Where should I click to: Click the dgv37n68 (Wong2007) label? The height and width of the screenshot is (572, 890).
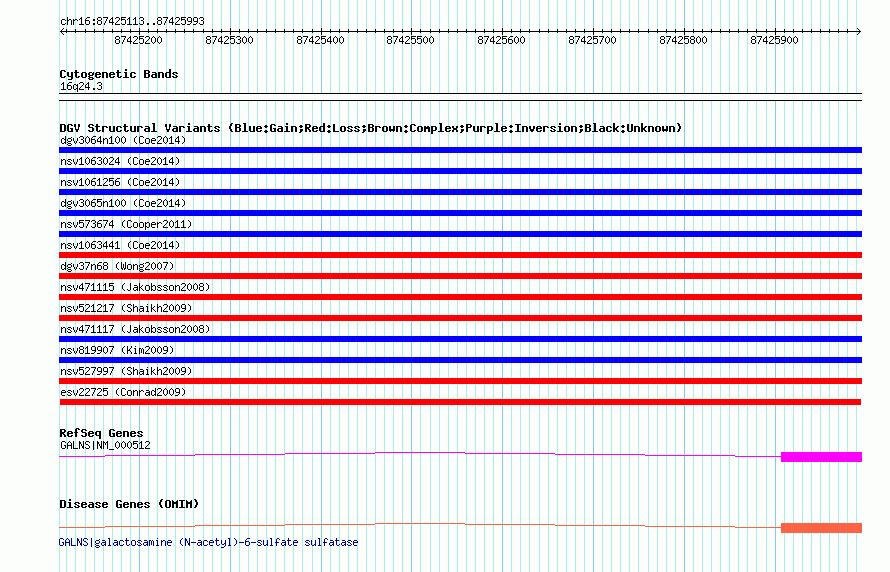[x=117, y=266]
